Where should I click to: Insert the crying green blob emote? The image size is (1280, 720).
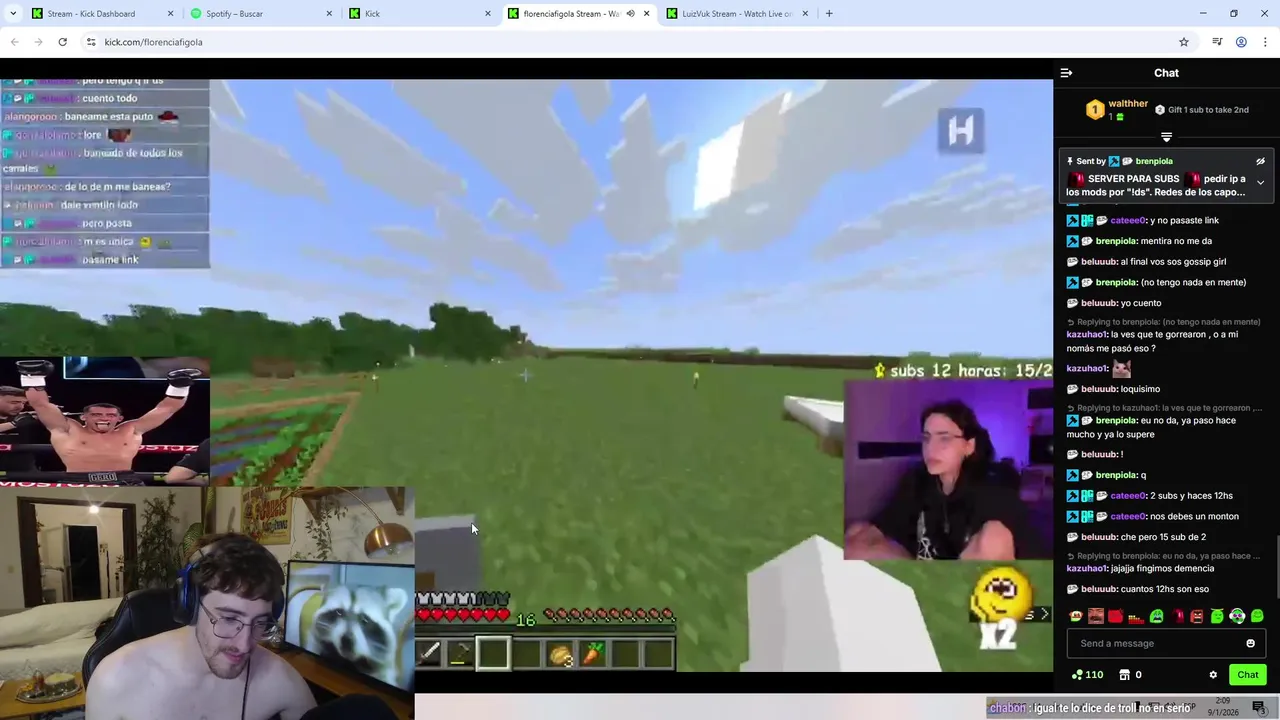[x=1156, y=616]
